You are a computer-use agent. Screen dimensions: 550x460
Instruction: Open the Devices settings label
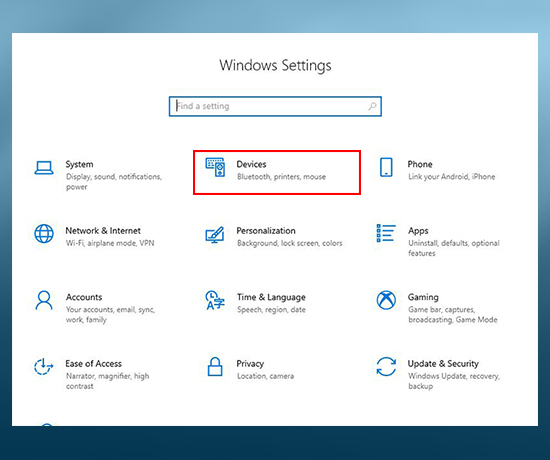(251, 164)
